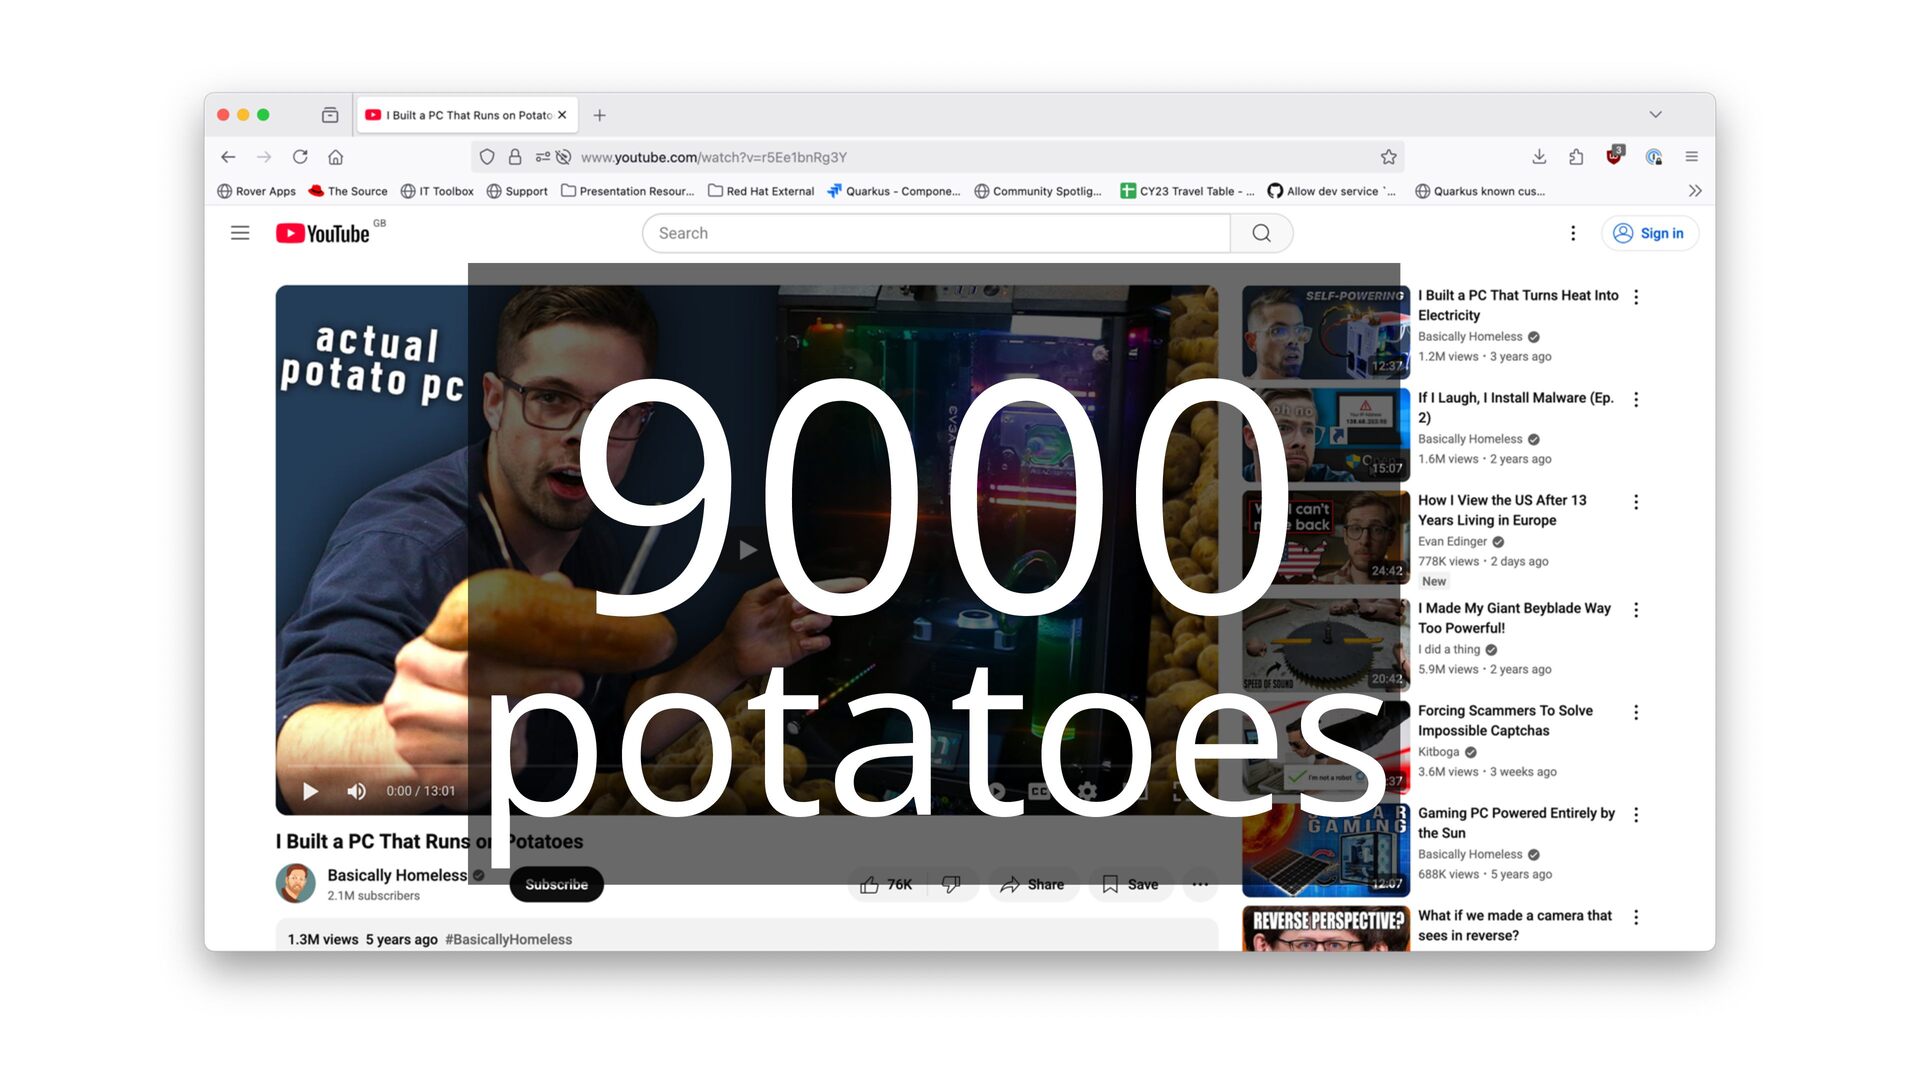Go to browser home page
The height and width of the screenshot is (1080, 1920).
pyautogui.click(x=336, y=157)
